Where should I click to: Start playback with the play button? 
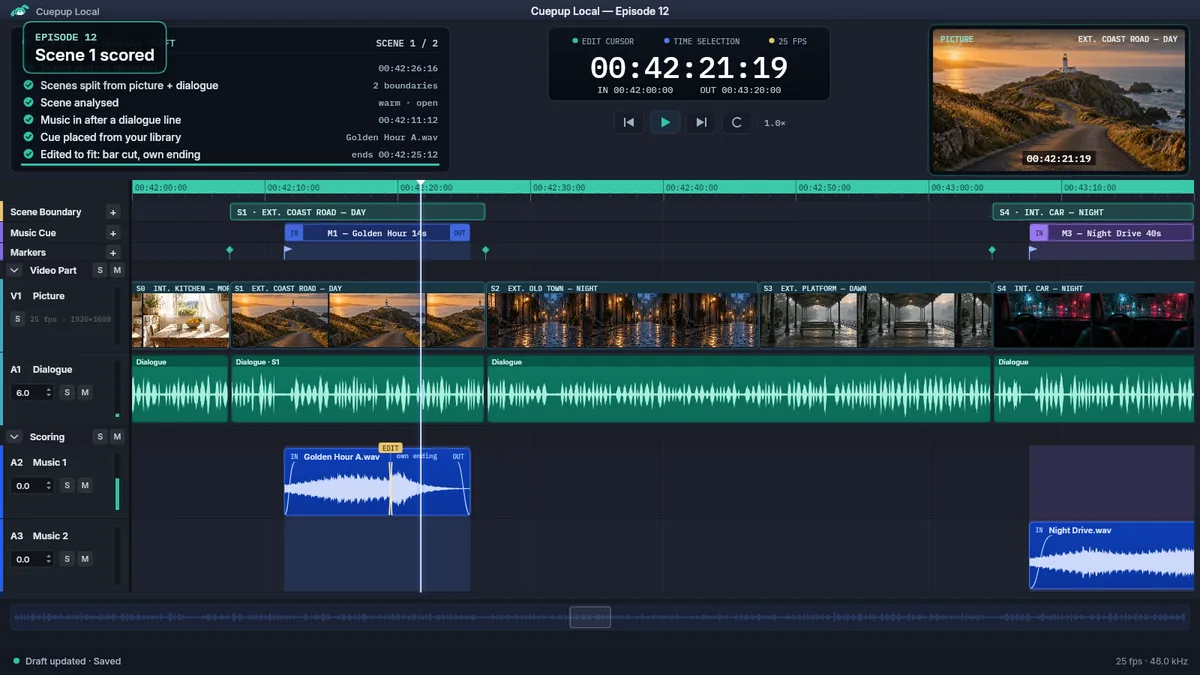pos(665,122)
